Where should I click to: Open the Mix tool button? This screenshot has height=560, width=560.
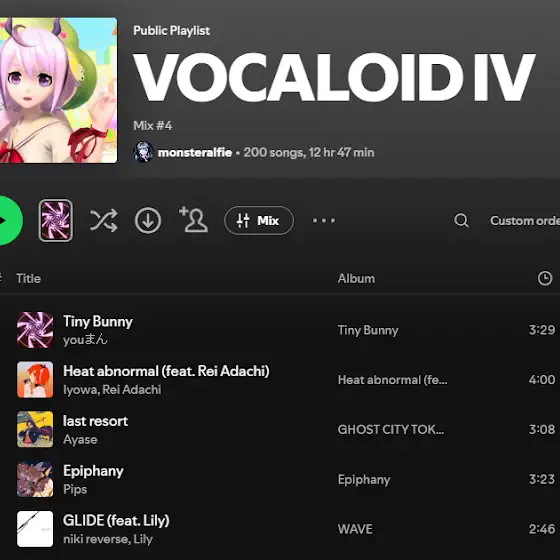[259, 220]
